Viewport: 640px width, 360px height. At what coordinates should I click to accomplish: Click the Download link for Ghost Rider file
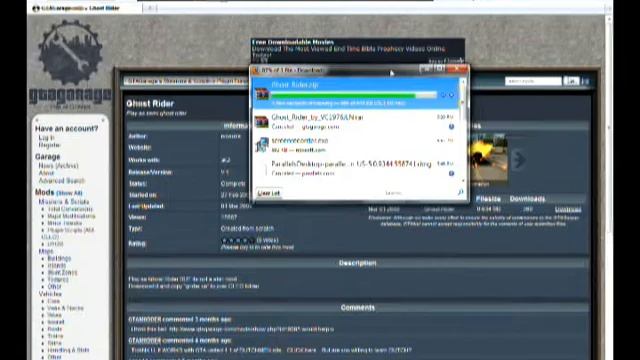[568, 209]
